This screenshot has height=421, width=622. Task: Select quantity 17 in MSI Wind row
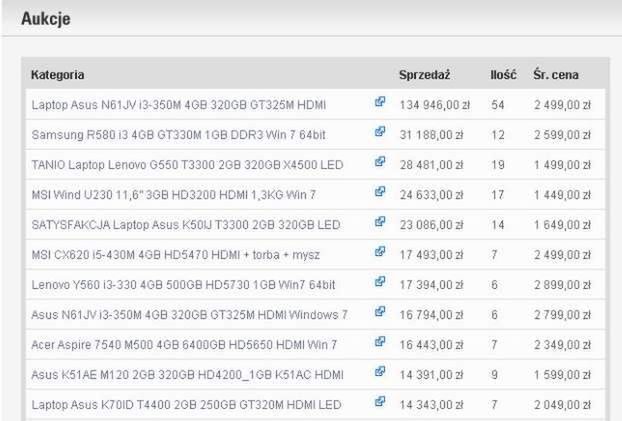click(498, 195)
